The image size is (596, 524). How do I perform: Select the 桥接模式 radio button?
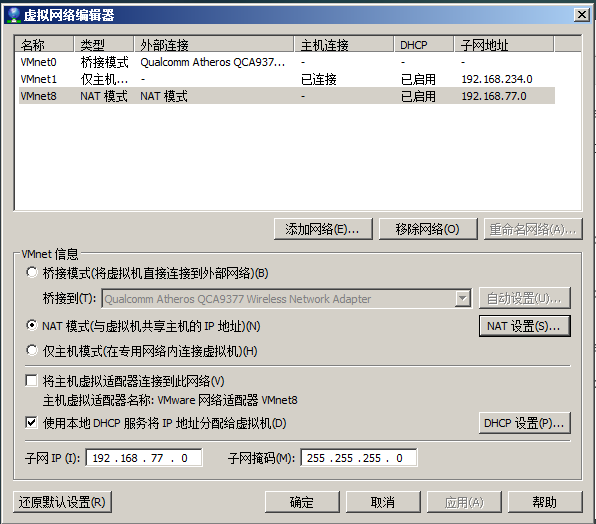click(32, 272)
